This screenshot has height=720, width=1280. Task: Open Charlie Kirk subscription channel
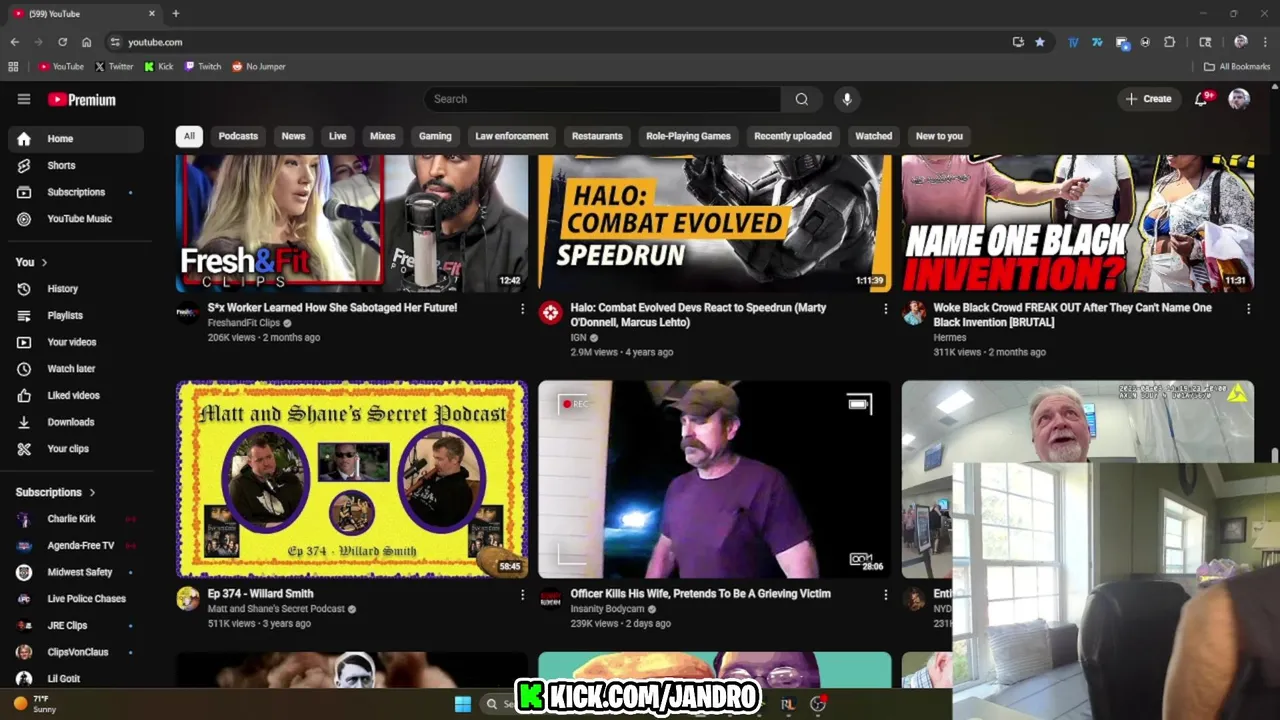click(76, 519)
